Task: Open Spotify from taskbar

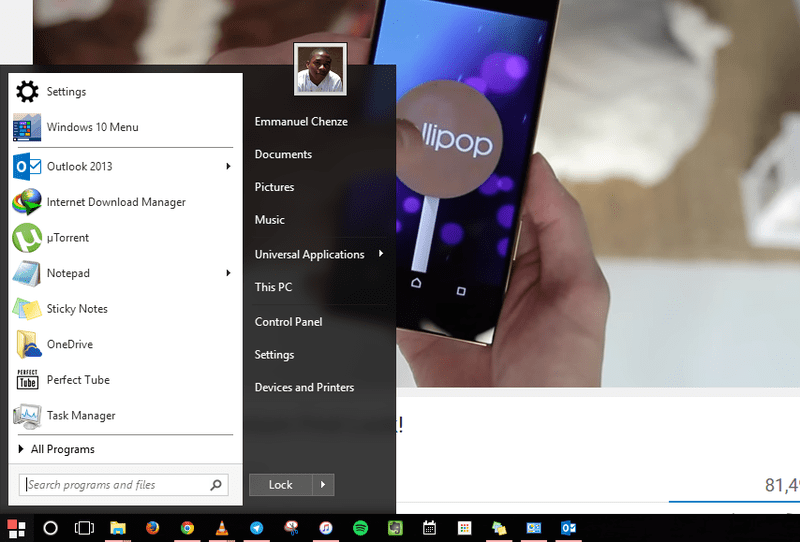Action: (361, 528)
